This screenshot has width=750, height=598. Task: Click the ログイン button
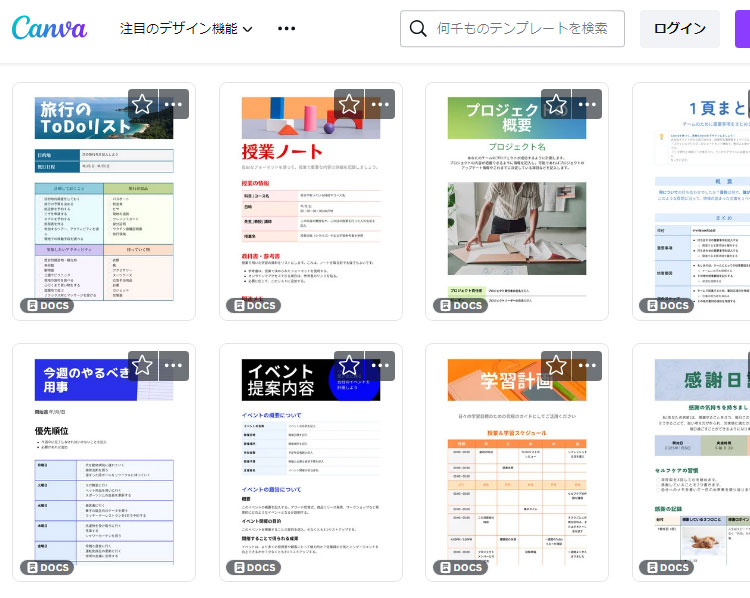click(680, 29)
